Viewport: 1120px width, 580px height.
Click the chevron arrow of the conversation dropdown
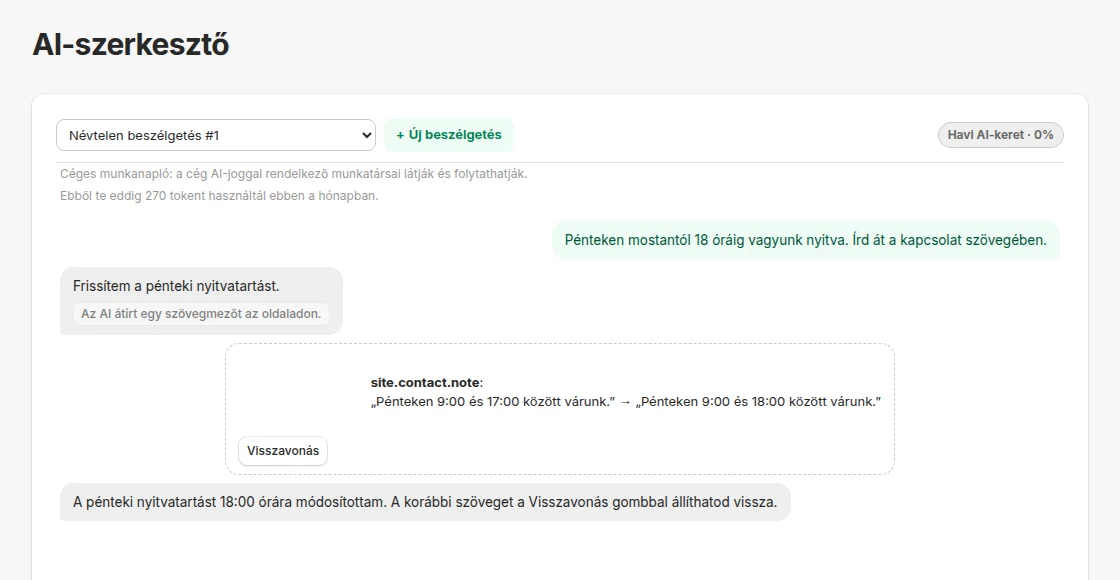[x=366, y=135]
